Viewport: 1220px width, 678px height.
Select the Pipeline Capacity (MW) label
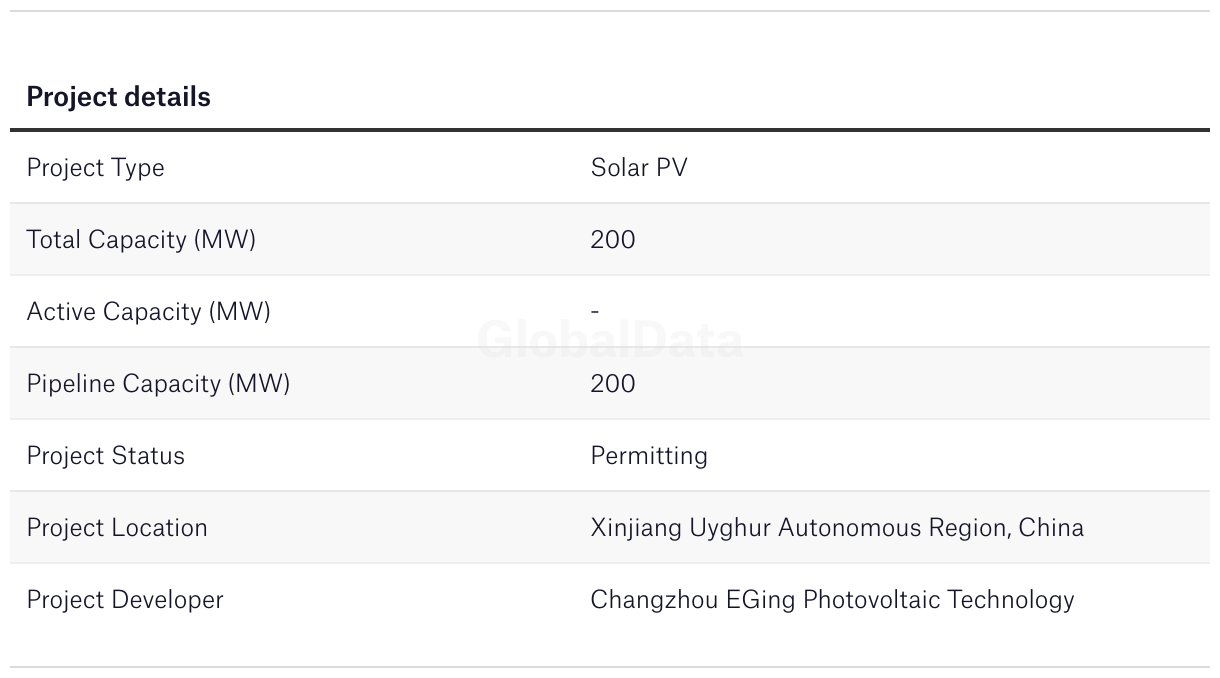[x=158, y=384]
